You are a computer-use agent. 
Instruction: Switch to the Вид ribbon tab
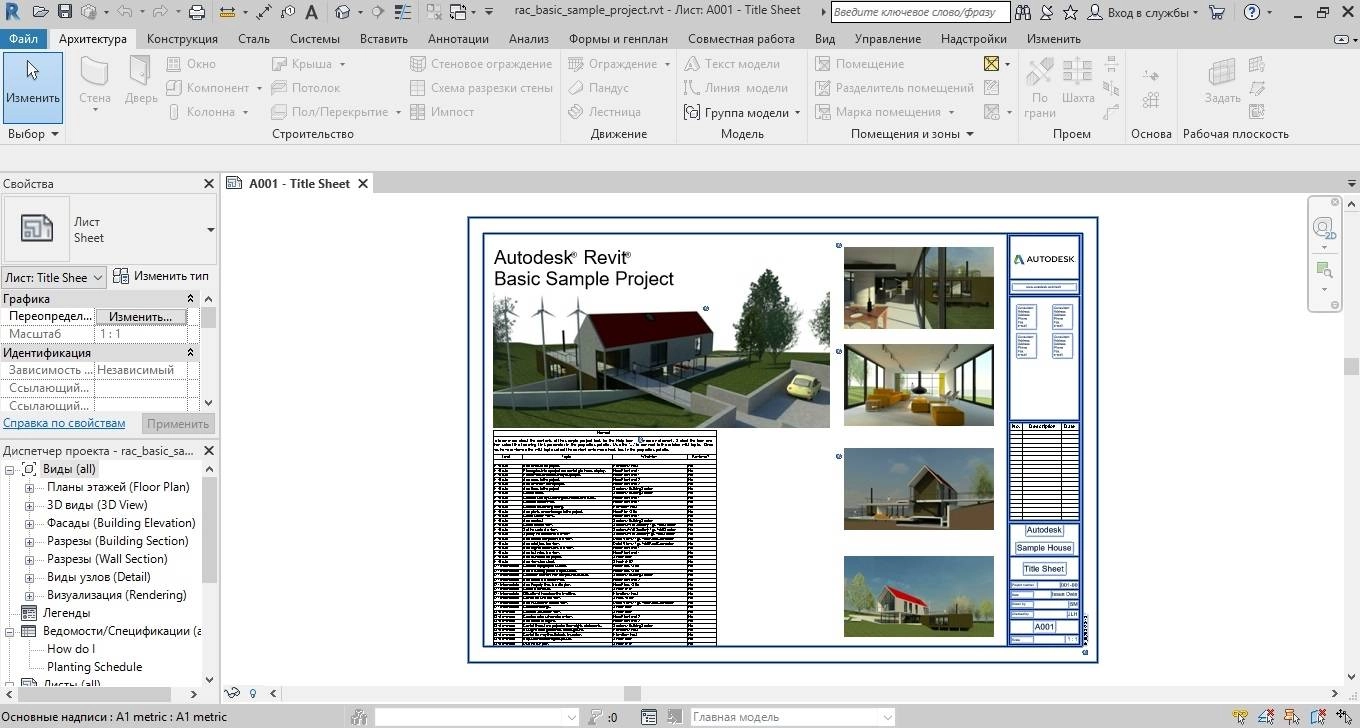pos(825,39)
